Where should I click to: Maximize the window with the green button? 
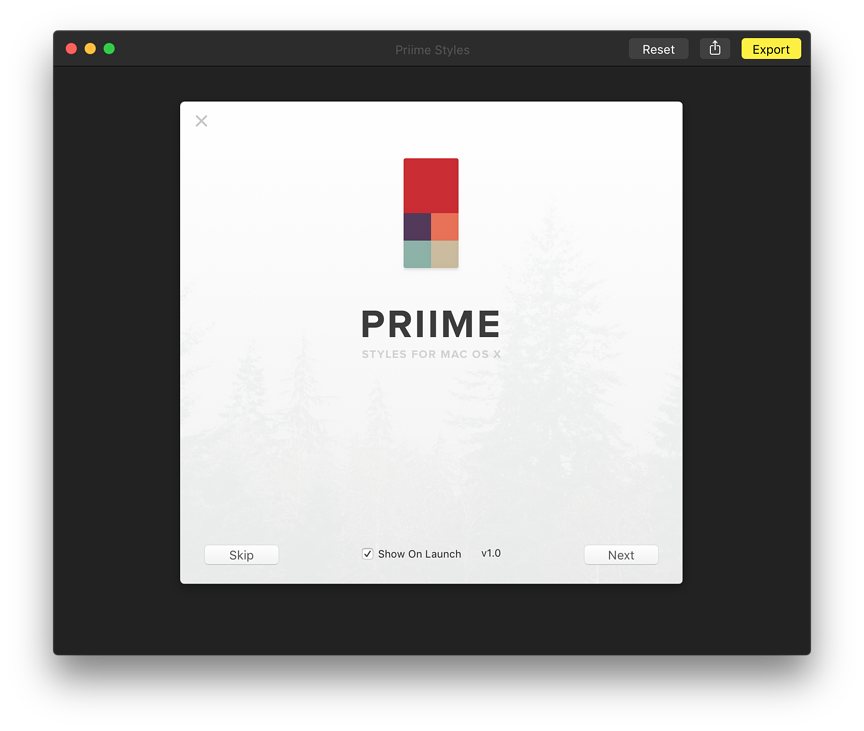(109, 48)
